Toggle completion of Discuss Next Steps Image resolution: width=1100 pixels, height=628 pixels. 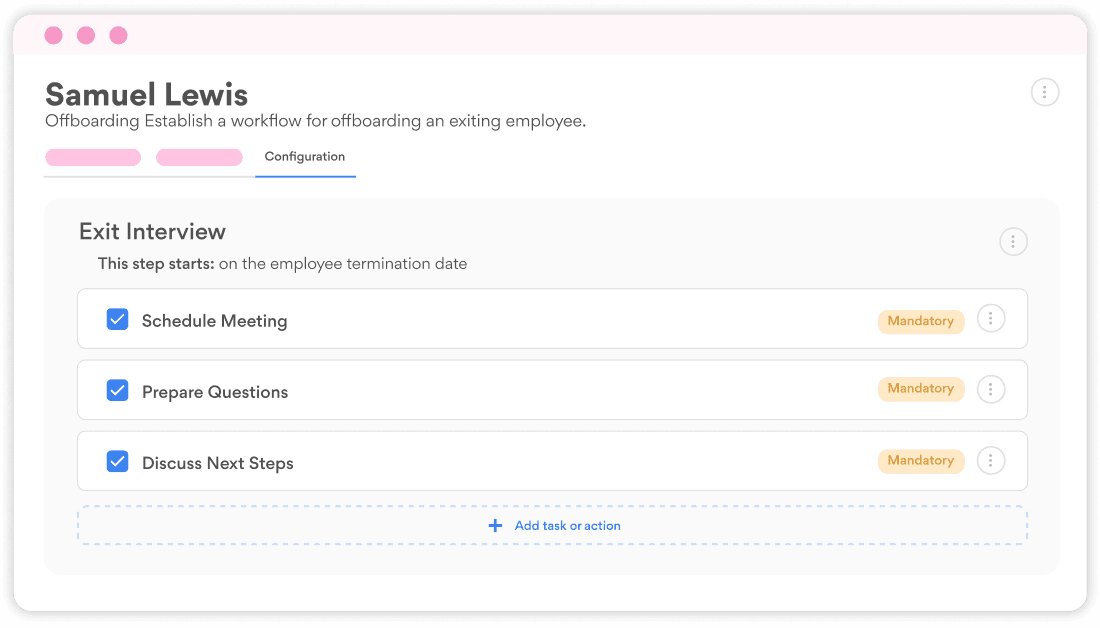[x=118, y=460]
